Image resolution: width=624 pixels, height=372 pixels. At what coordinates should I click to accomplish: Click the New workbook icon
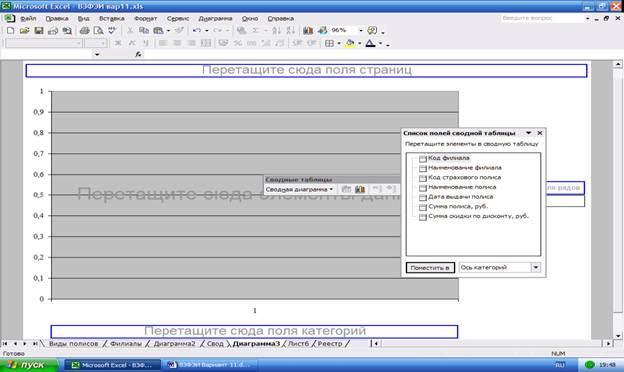click(x=10, y=30)
